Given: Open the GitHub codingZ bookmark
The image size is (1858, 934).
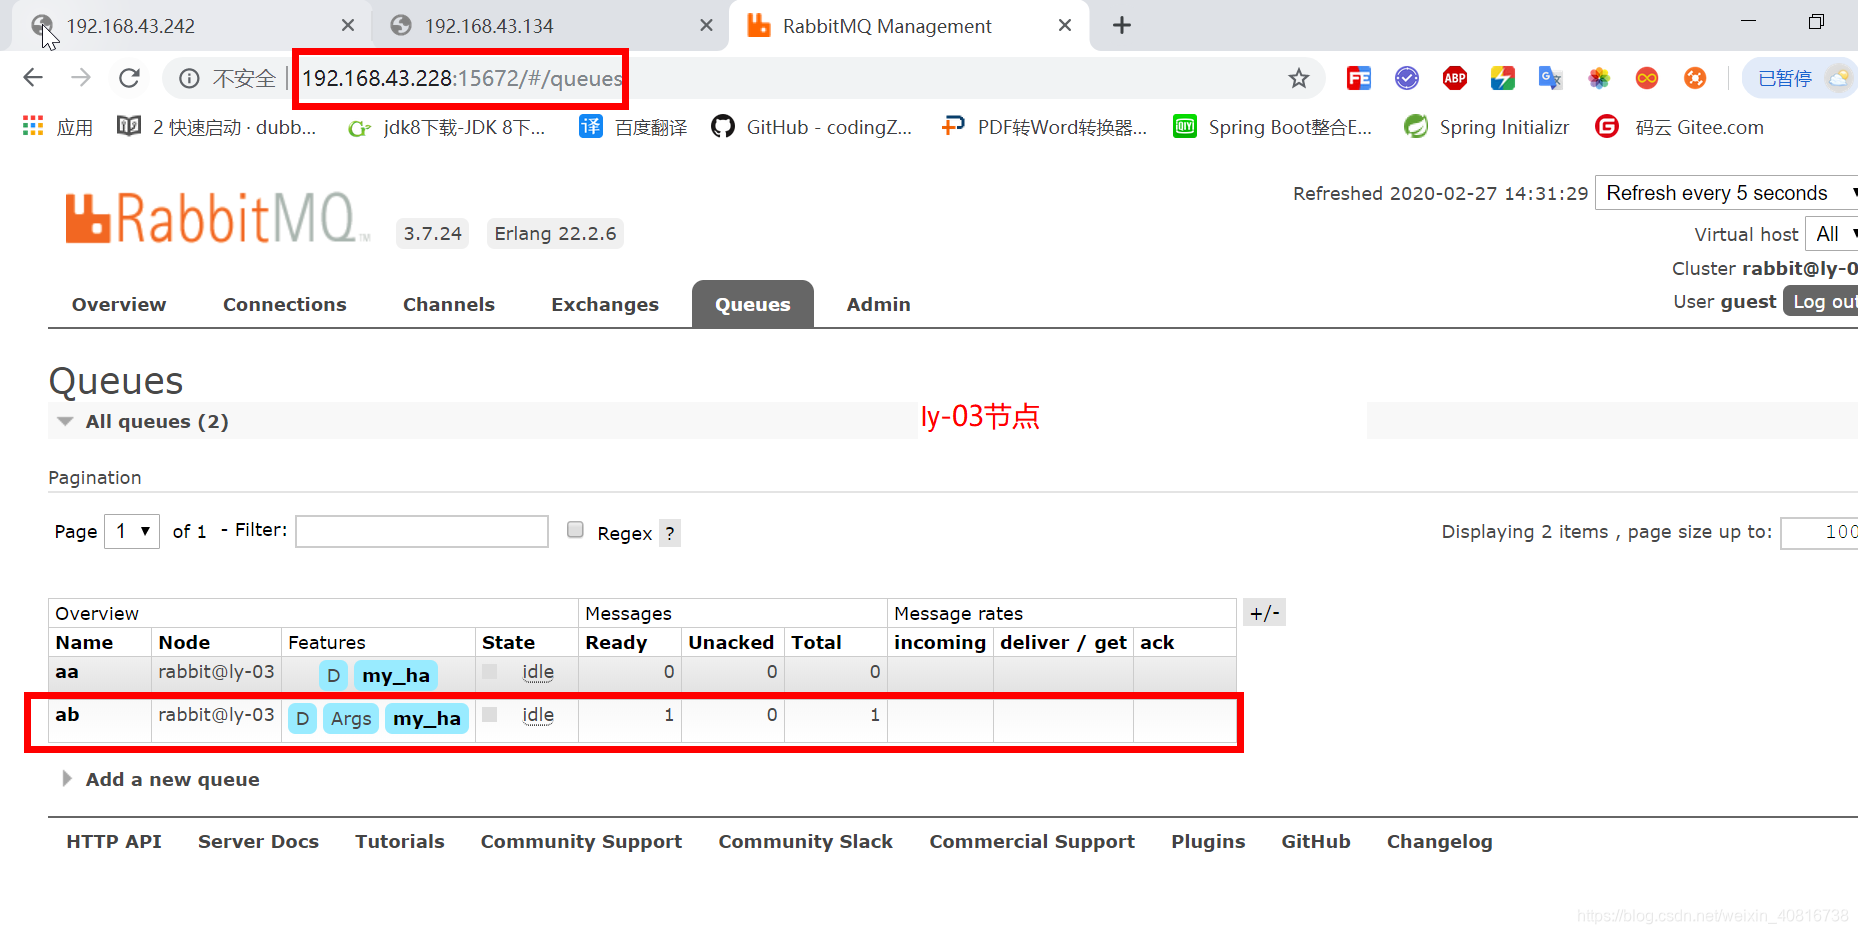Looking at the screenshot, I should 811,127.
